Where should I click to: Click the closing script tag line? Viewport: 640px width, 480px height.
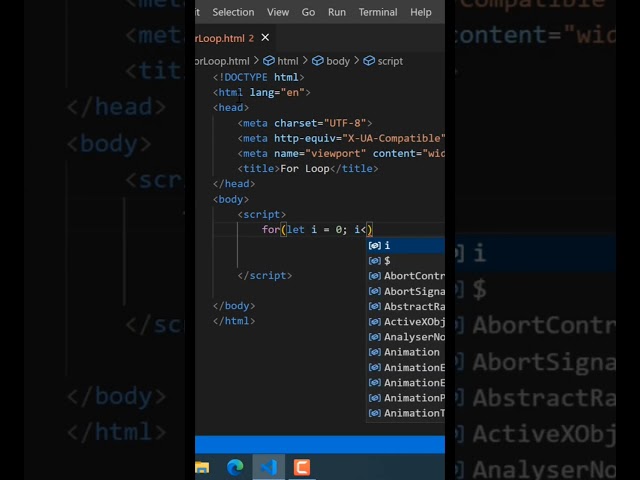click(264, 276)
